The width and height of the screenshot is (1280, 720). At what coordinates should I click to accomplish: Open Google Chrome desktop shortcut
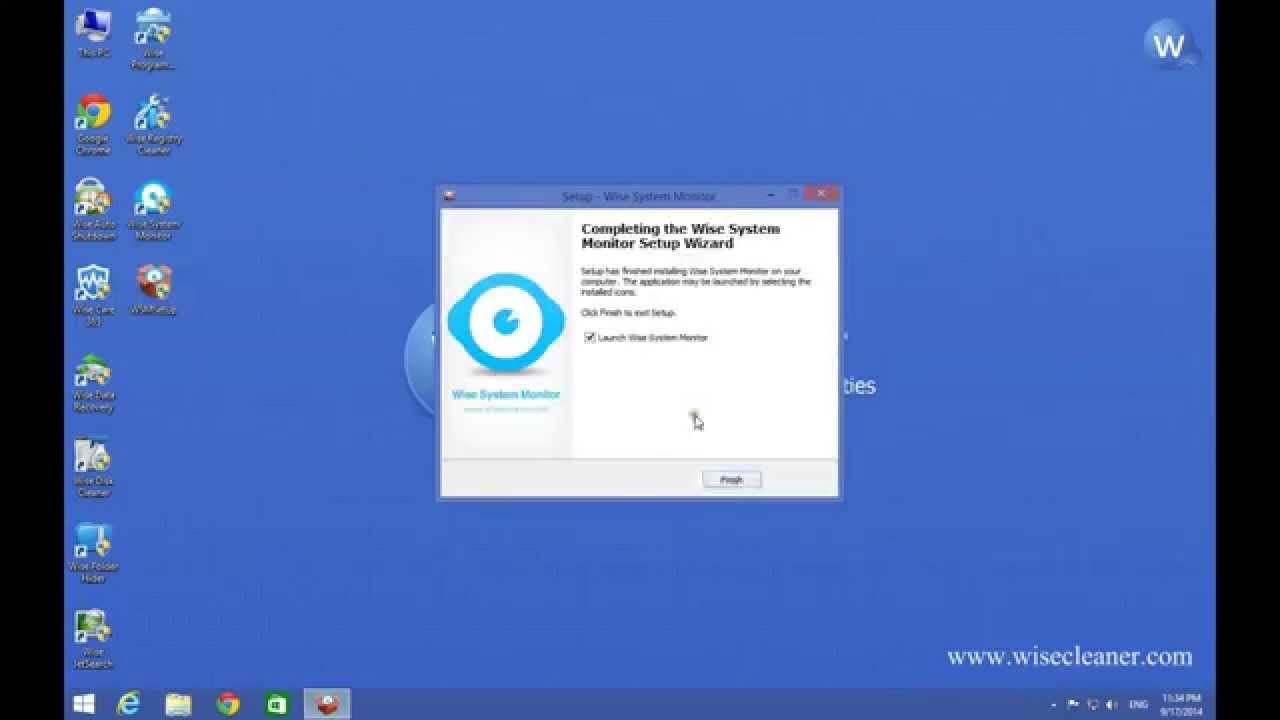click(x=93, y=124)
